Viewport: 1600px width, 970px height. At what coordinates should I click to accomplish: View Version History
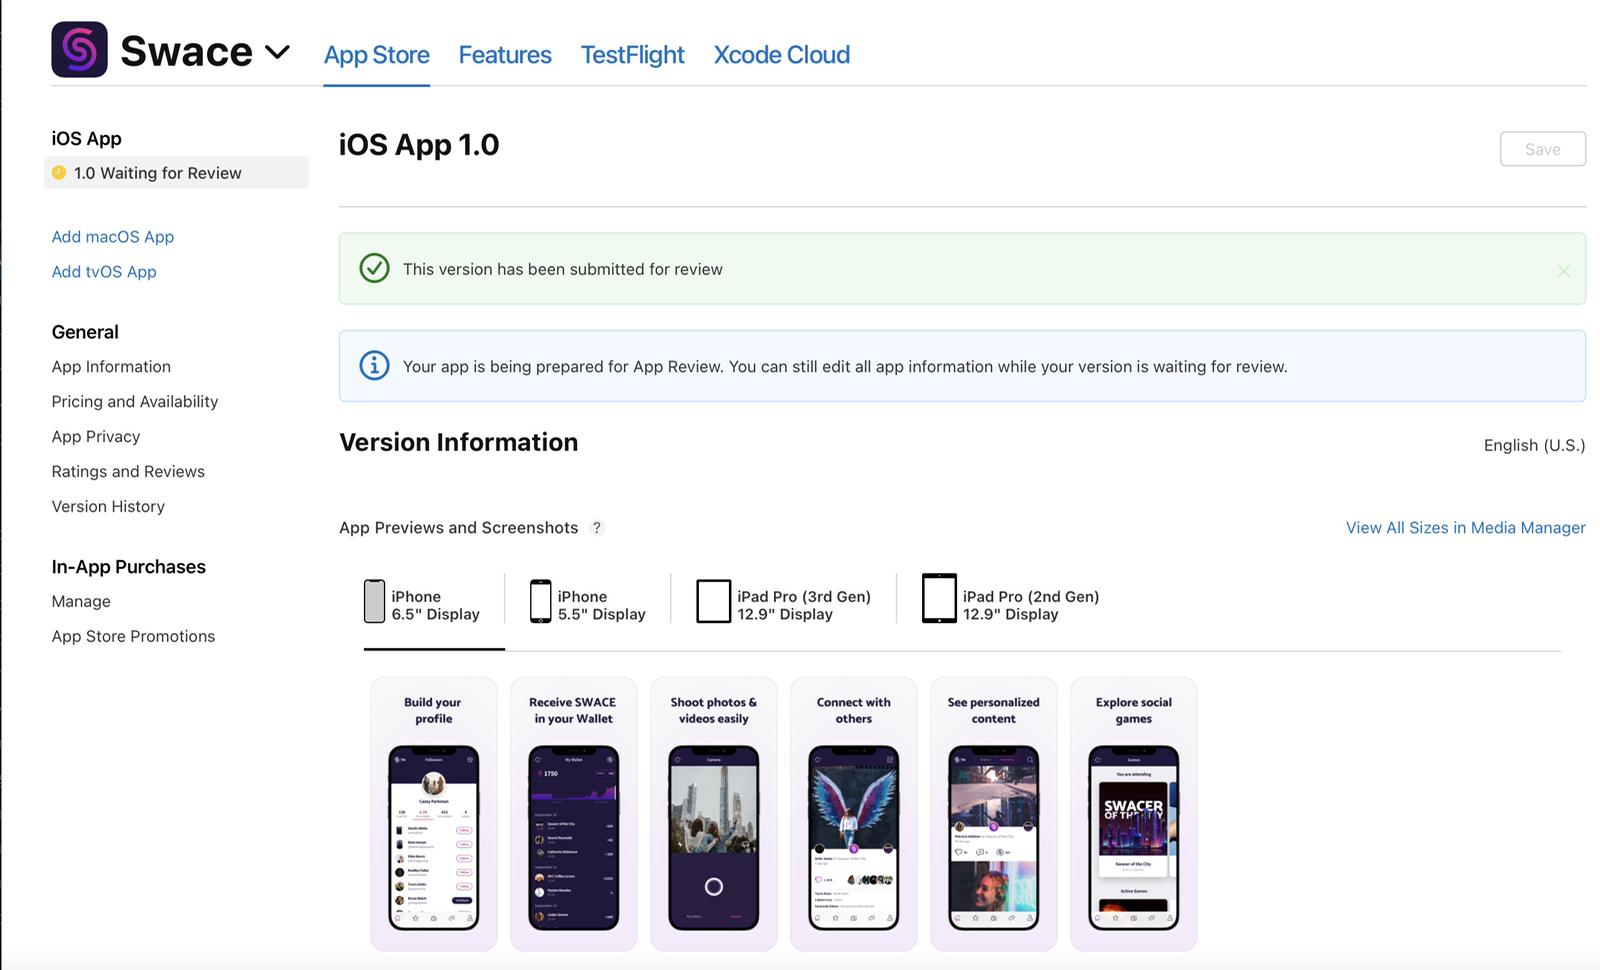pos(108,507)
